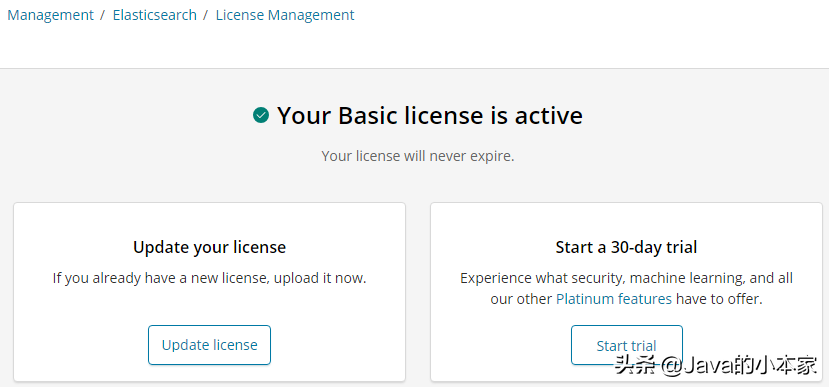Click the 'Update your license' card title
829x387 pixels.
coord(209,247)
